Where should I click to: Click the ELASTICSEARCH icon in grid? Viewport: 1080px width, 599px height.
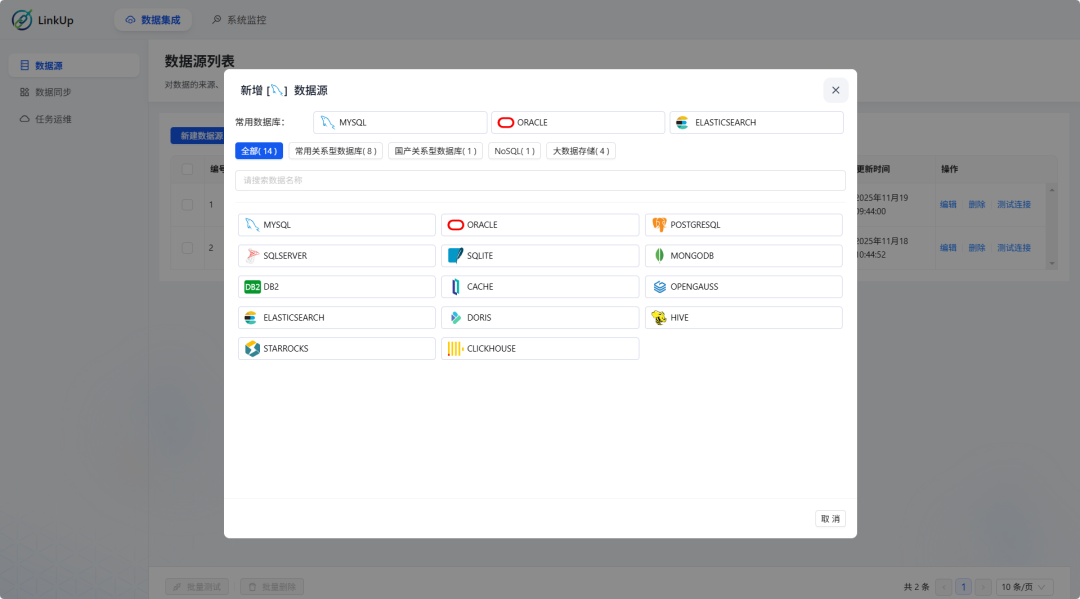pyautogui.click(x=251, y=317)
